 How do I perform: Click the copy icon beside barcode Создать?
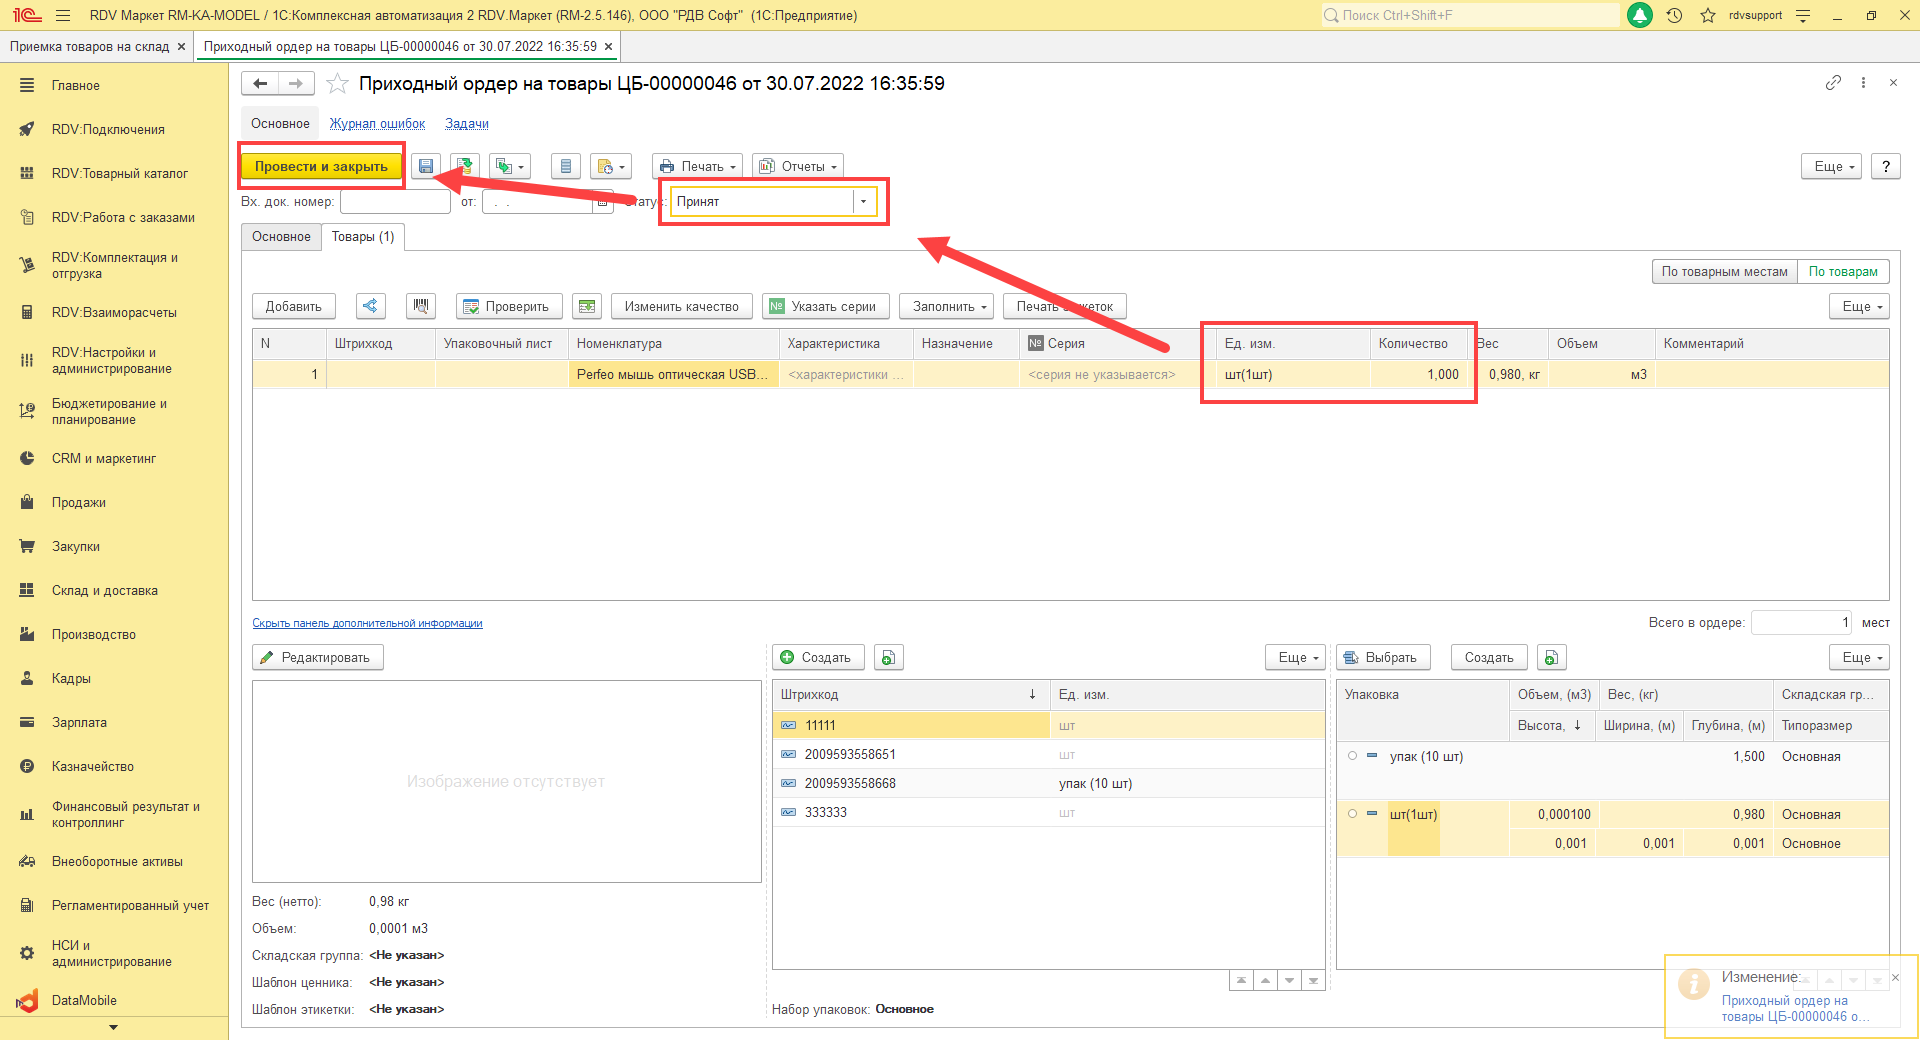tap(889, 657)
